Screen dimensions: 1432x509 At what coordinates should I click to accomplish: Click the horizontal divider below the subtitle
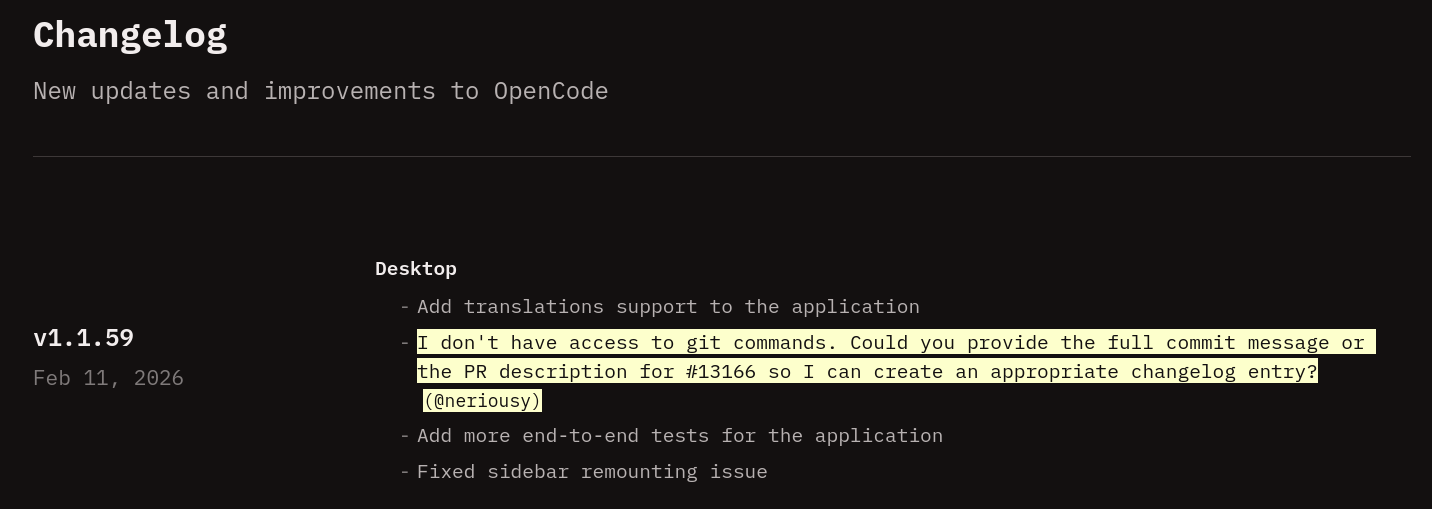point(722,156)
